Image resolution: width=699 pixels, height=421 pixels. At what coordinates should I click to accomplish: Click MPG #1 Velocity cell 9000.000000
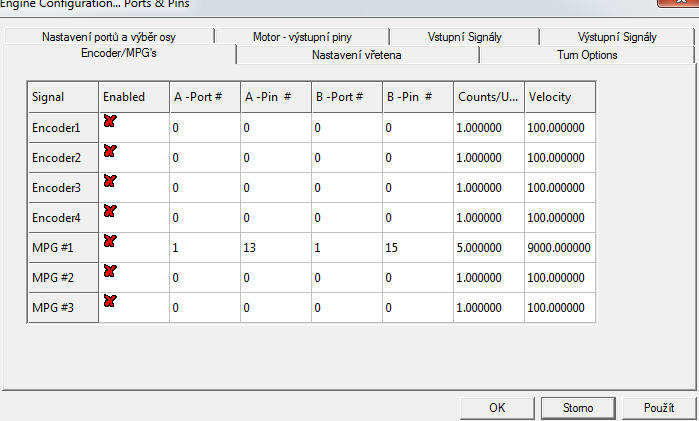559,248
